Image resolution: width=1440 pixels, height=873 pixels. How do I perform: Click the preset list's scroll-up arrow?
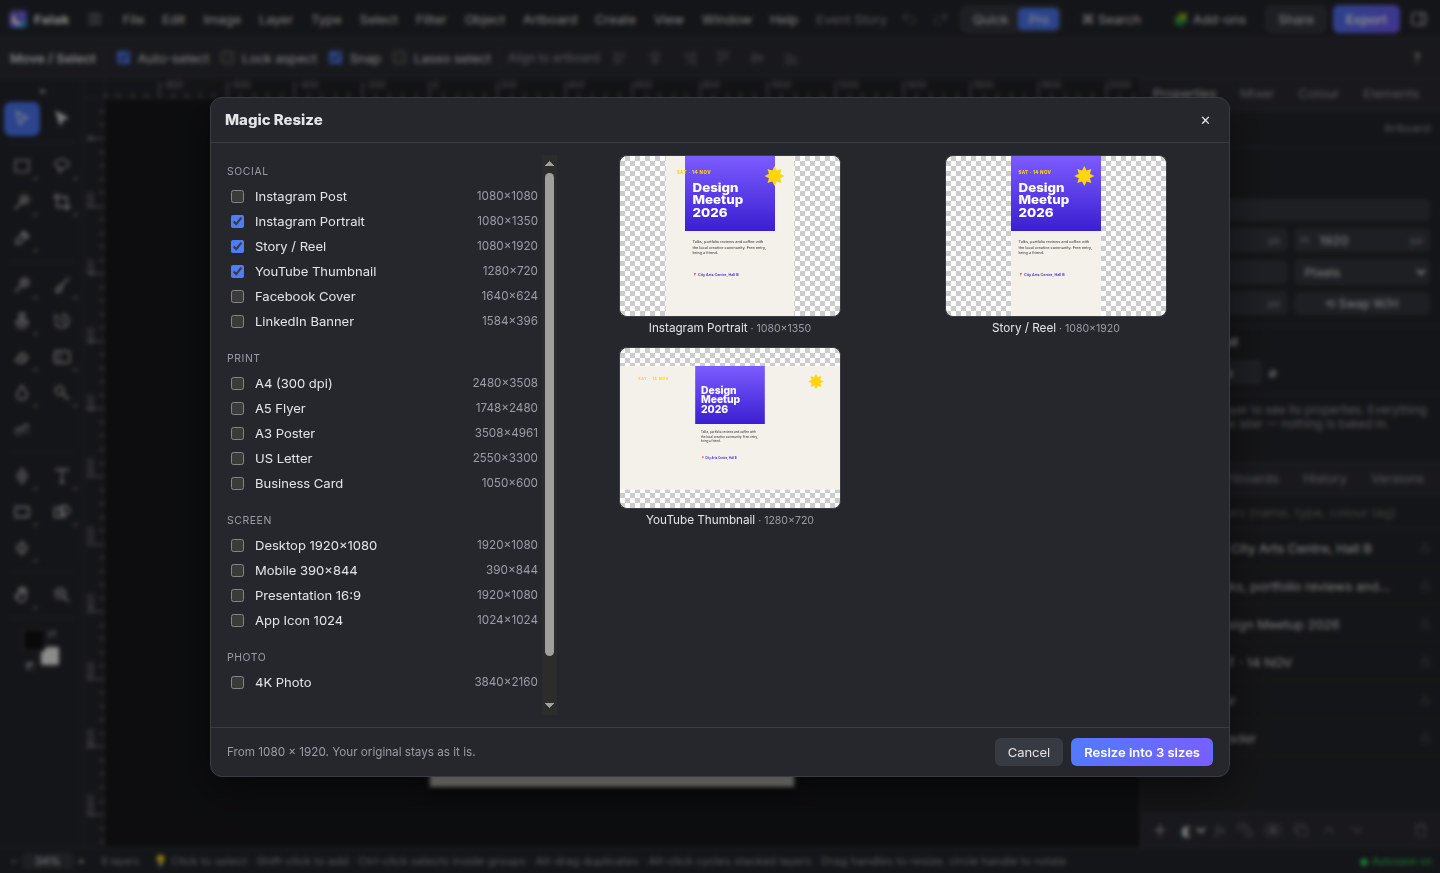[x=549, y=163]
